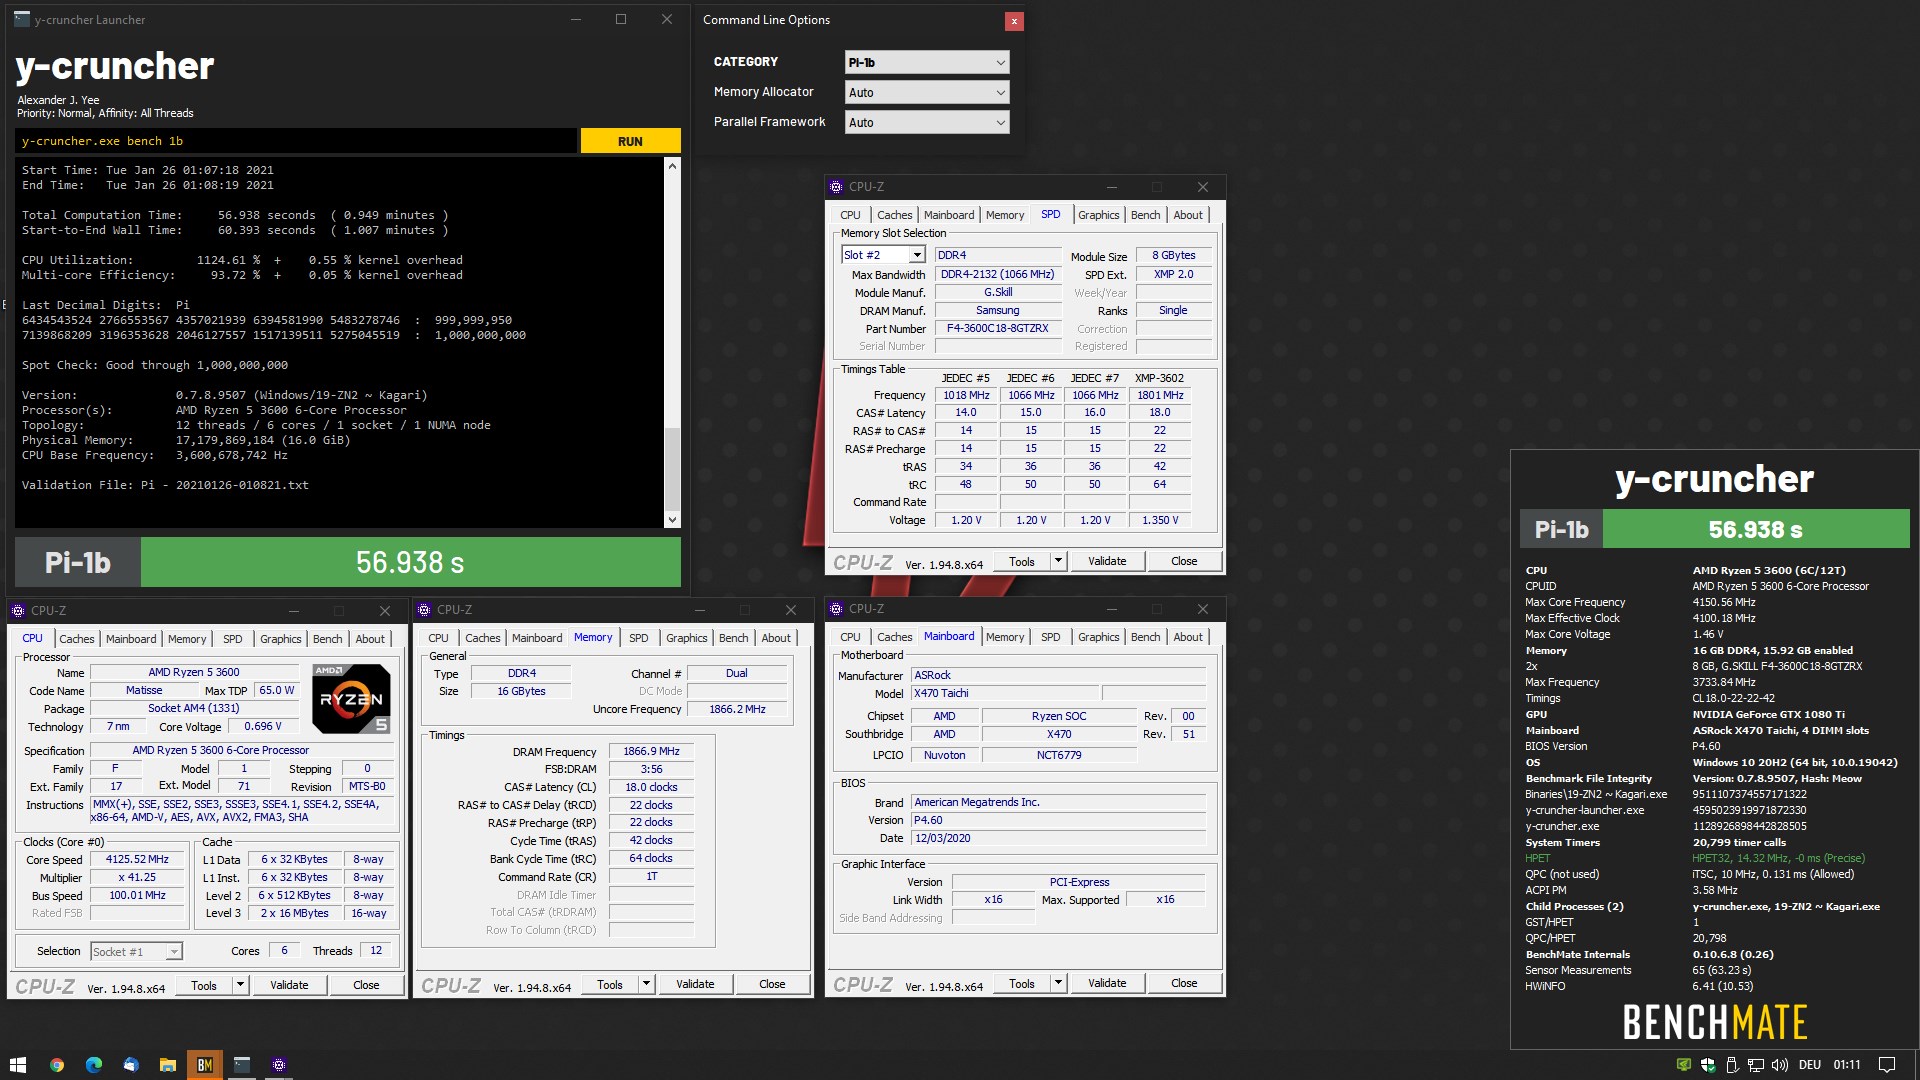
Task: Open the CPU tab in the Memory CPU-Z window
Action: (438, 638)
